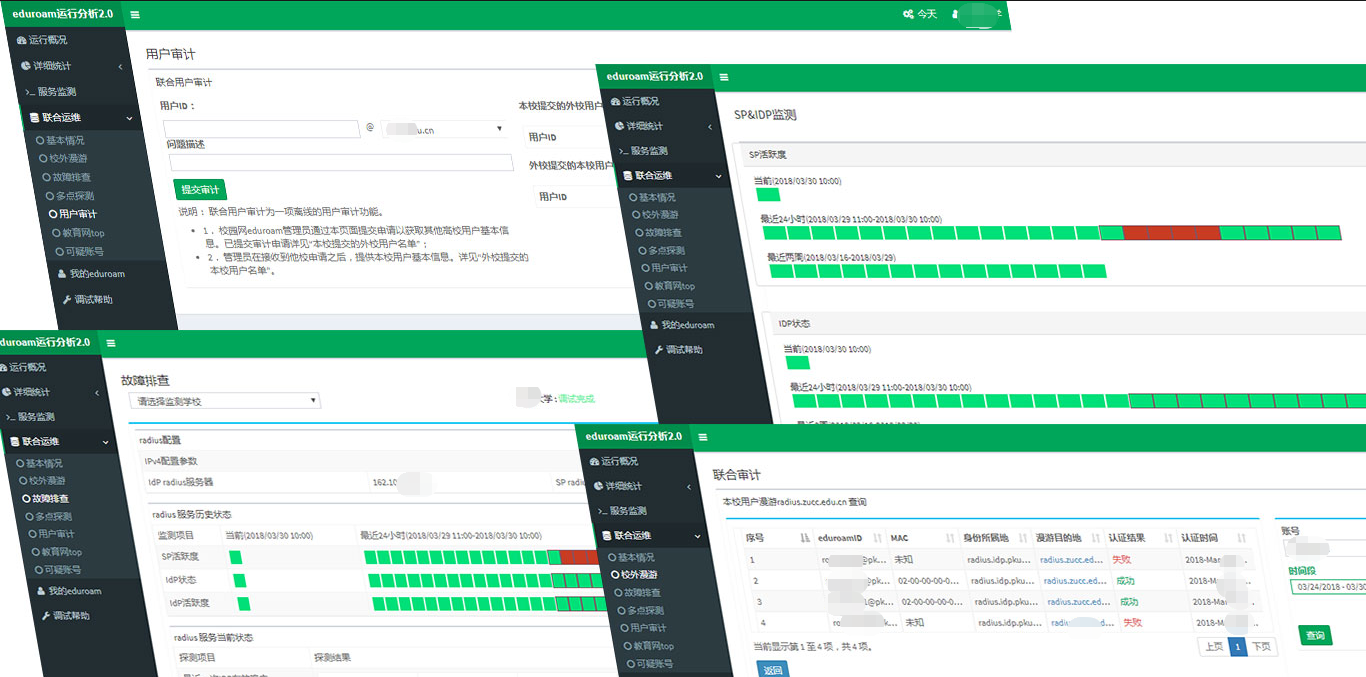This screenshot has height=677, width=1366.
Task: Sort table by 认证时间 column
Action: (1215, 538)
